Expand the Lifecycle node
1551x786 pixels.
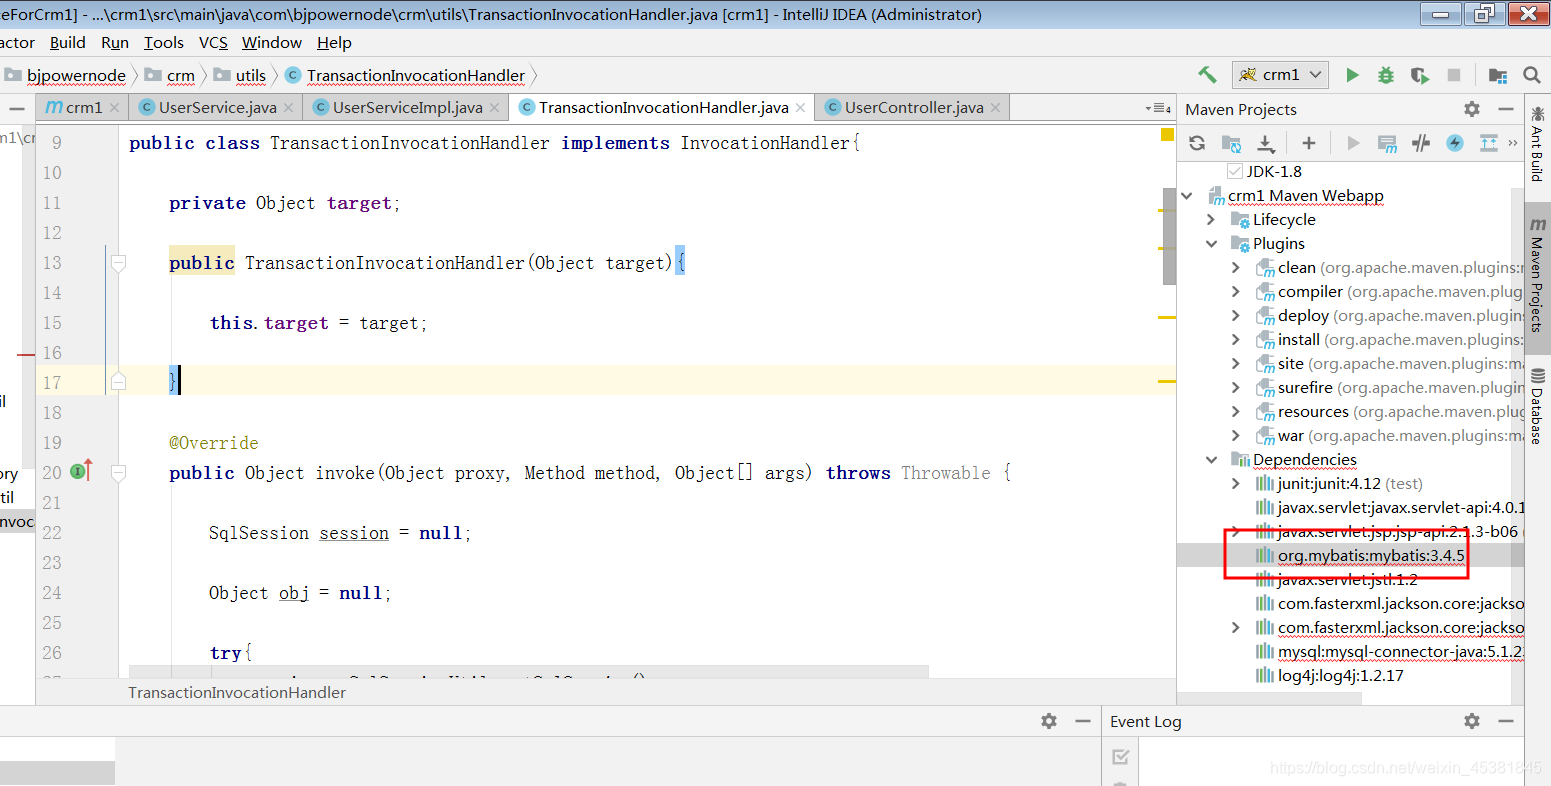1212,220
